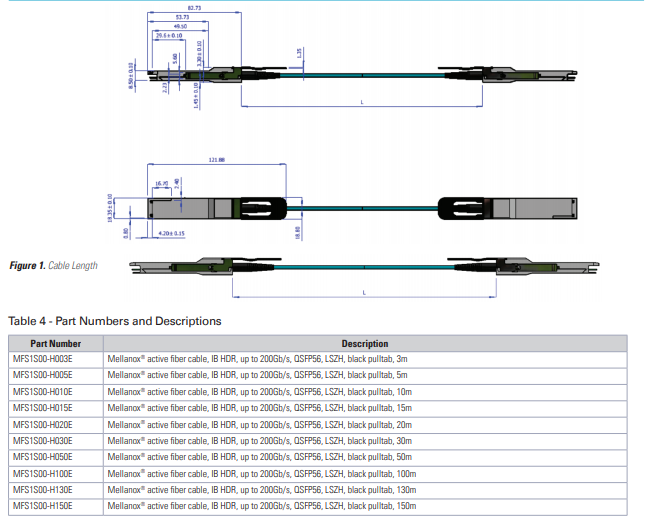Click the 18.83 dimension label
This screenshot has width=653, height=526.
[x=298, y=232]
